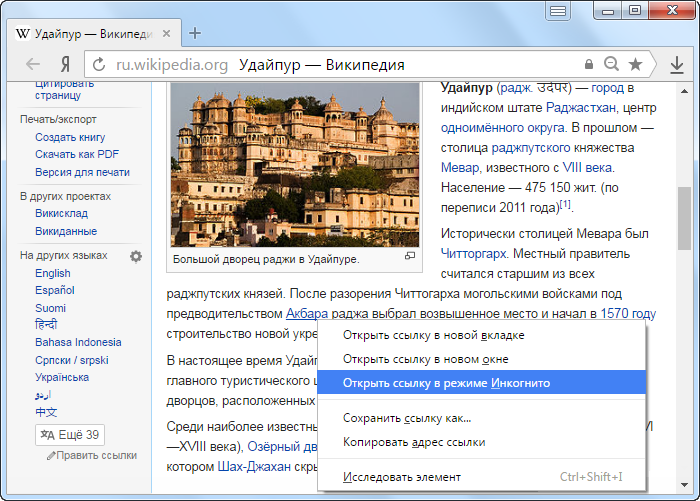The image size is (700, 501).
Task: Open the footnote [1] reference
Action: pos(565,204)
